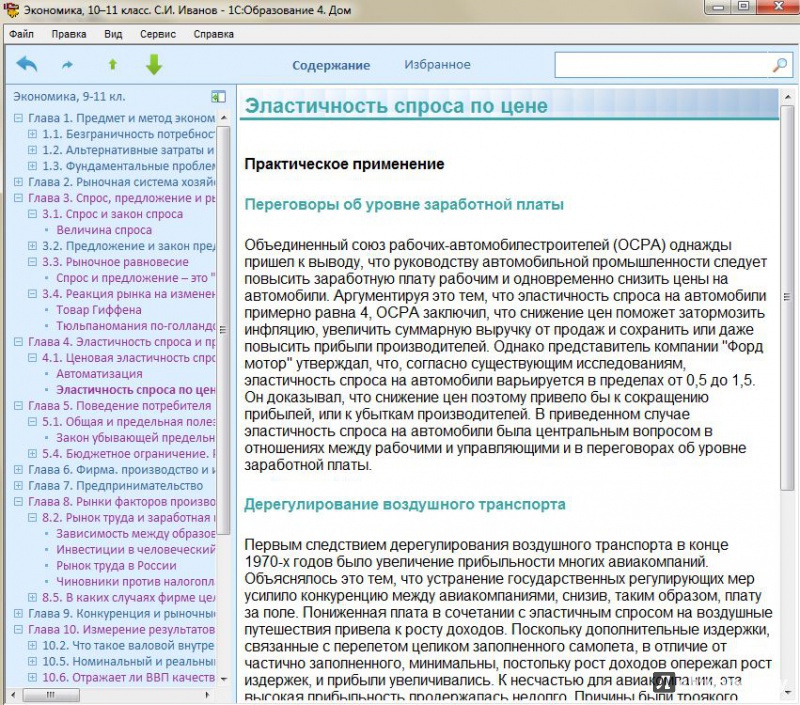Collapse section 3.4 Реакция рынка
This screenshot has height=705, width=800.
coord(32,294)
